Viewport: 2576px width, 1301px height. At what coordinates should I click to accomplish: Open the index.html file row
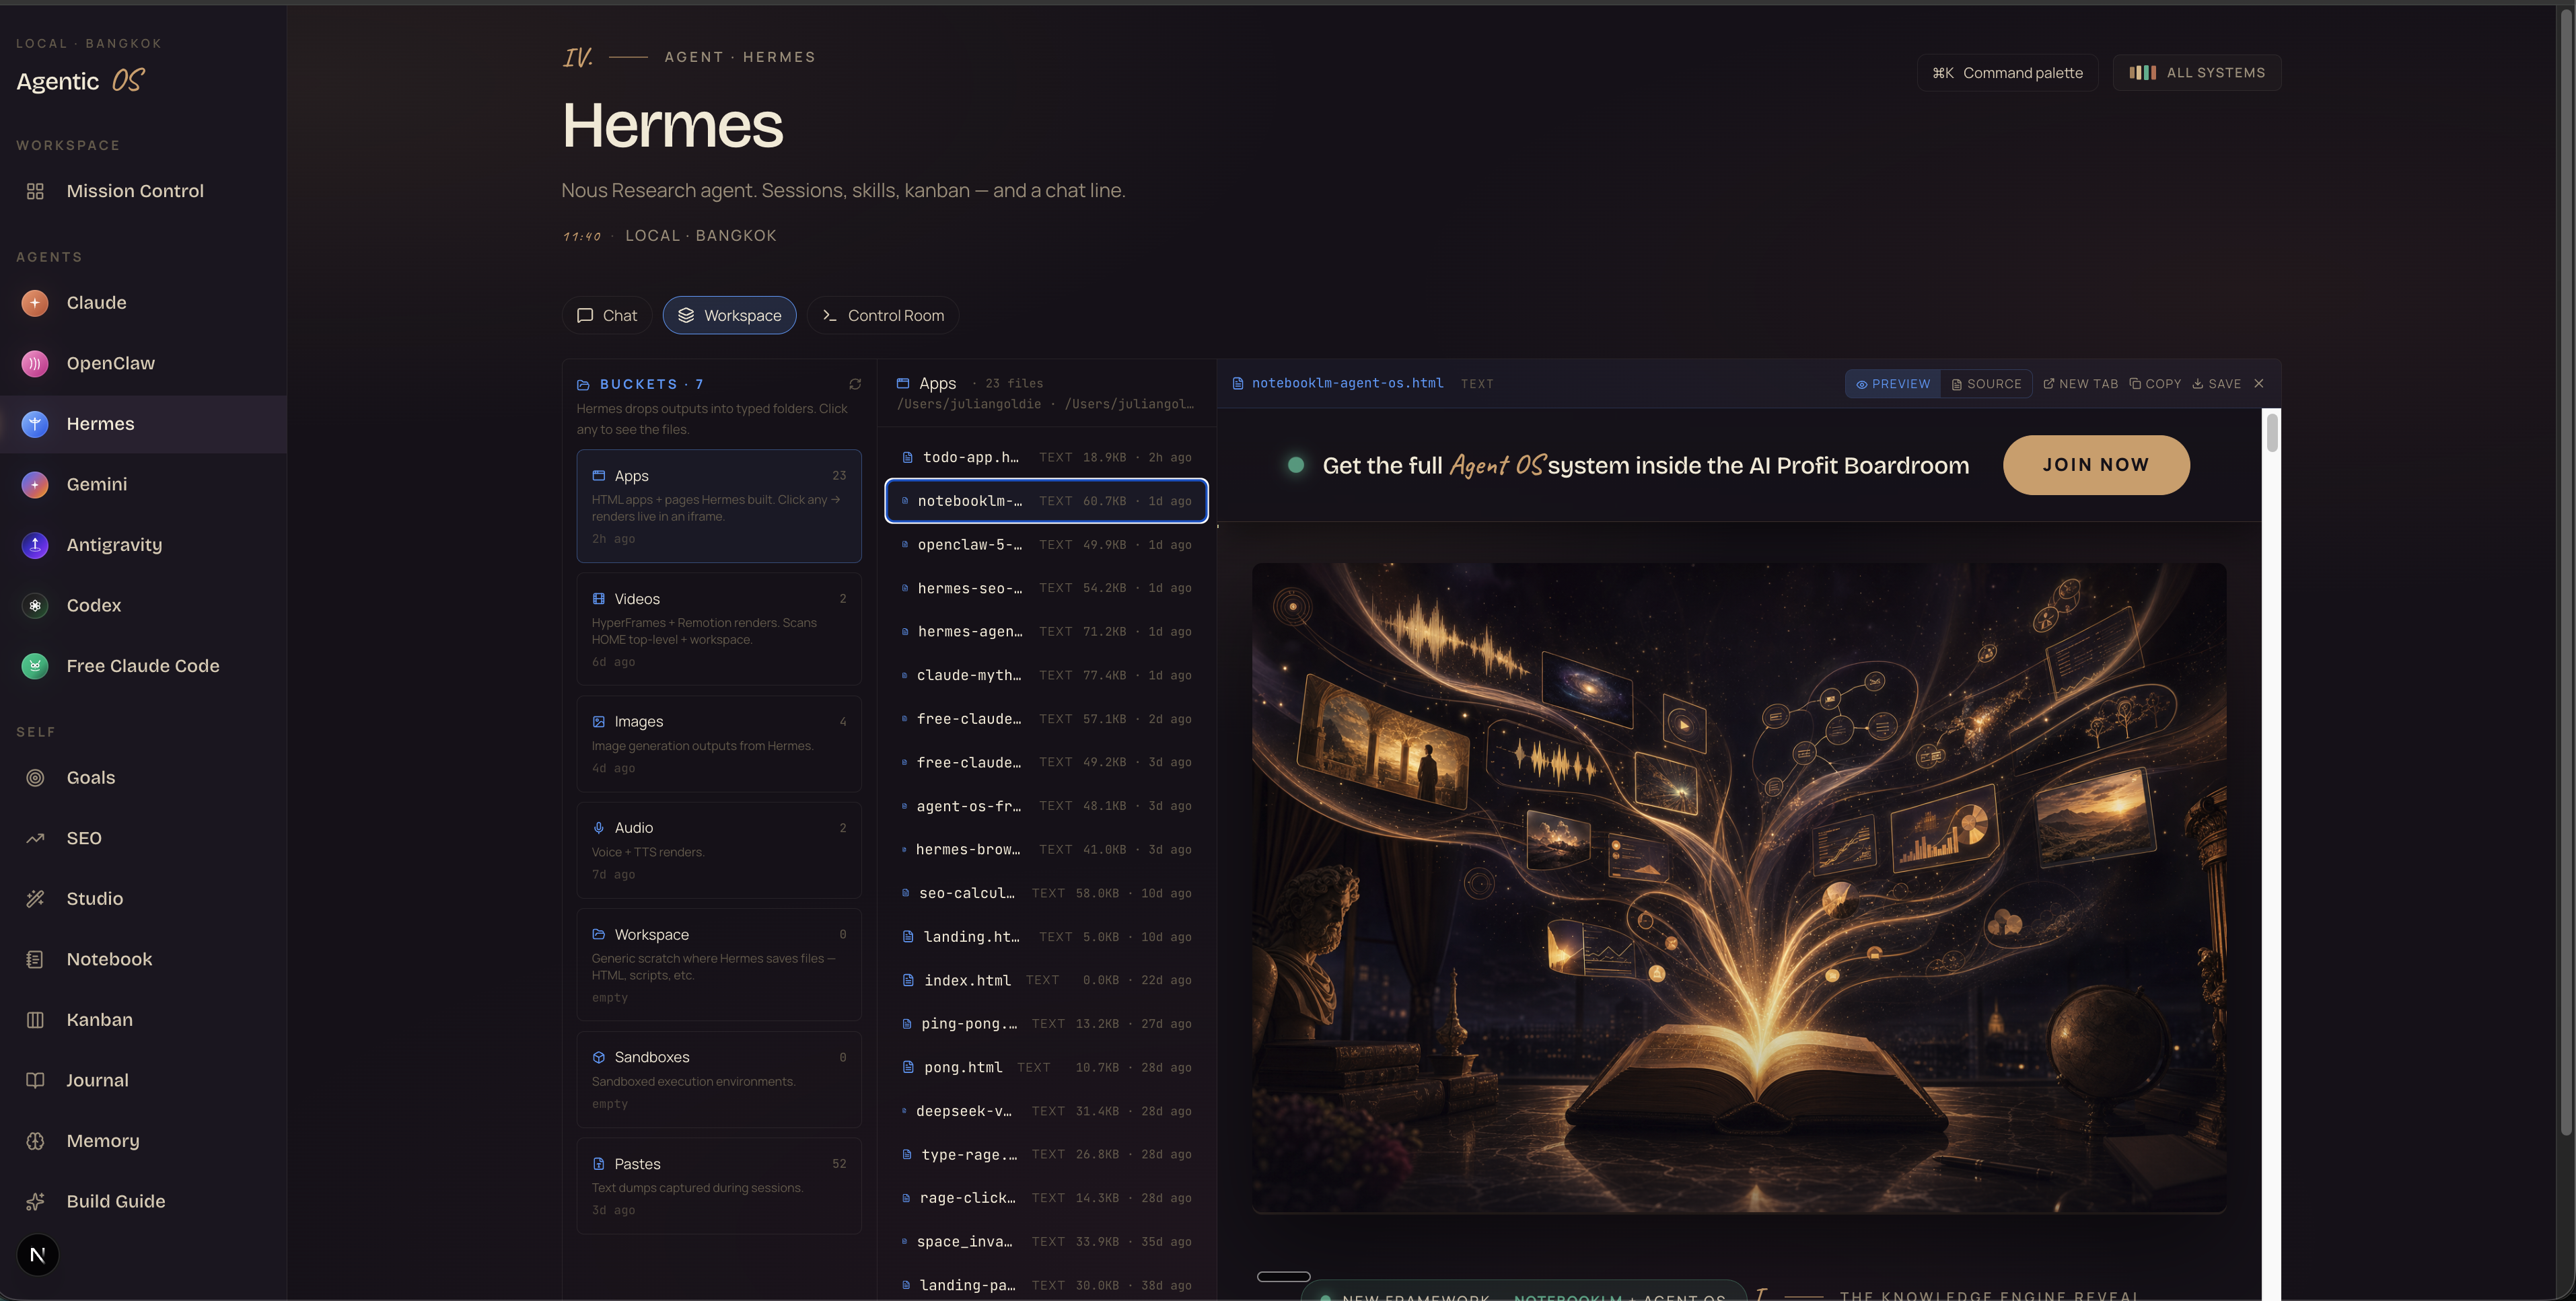1047,980
